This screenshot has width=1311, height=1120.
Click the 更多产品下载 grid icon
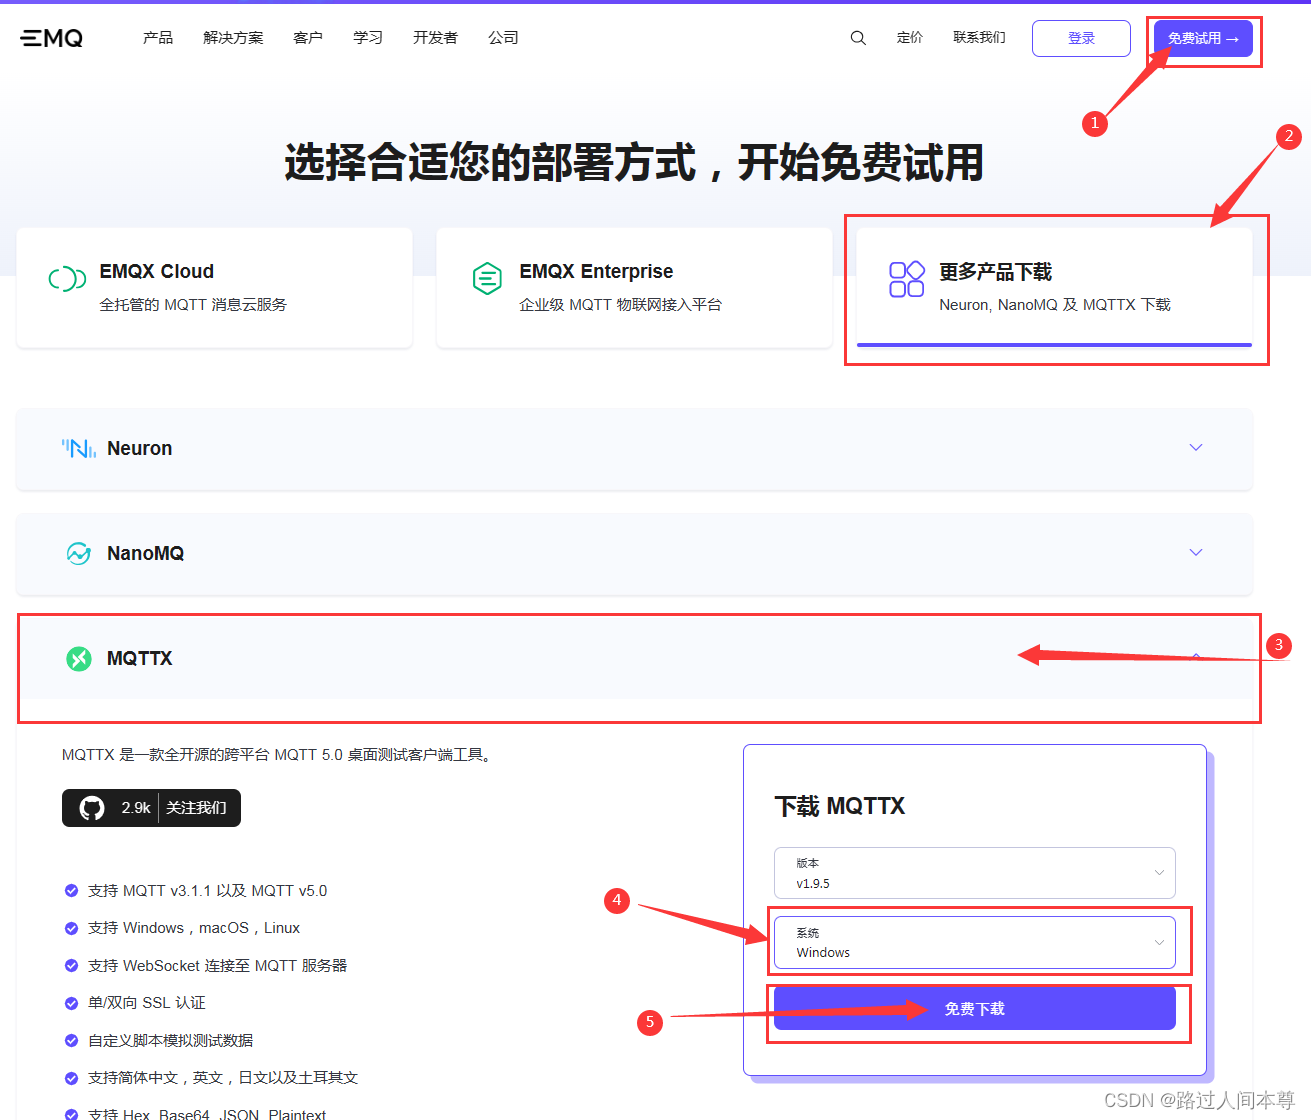coord(907,279)
